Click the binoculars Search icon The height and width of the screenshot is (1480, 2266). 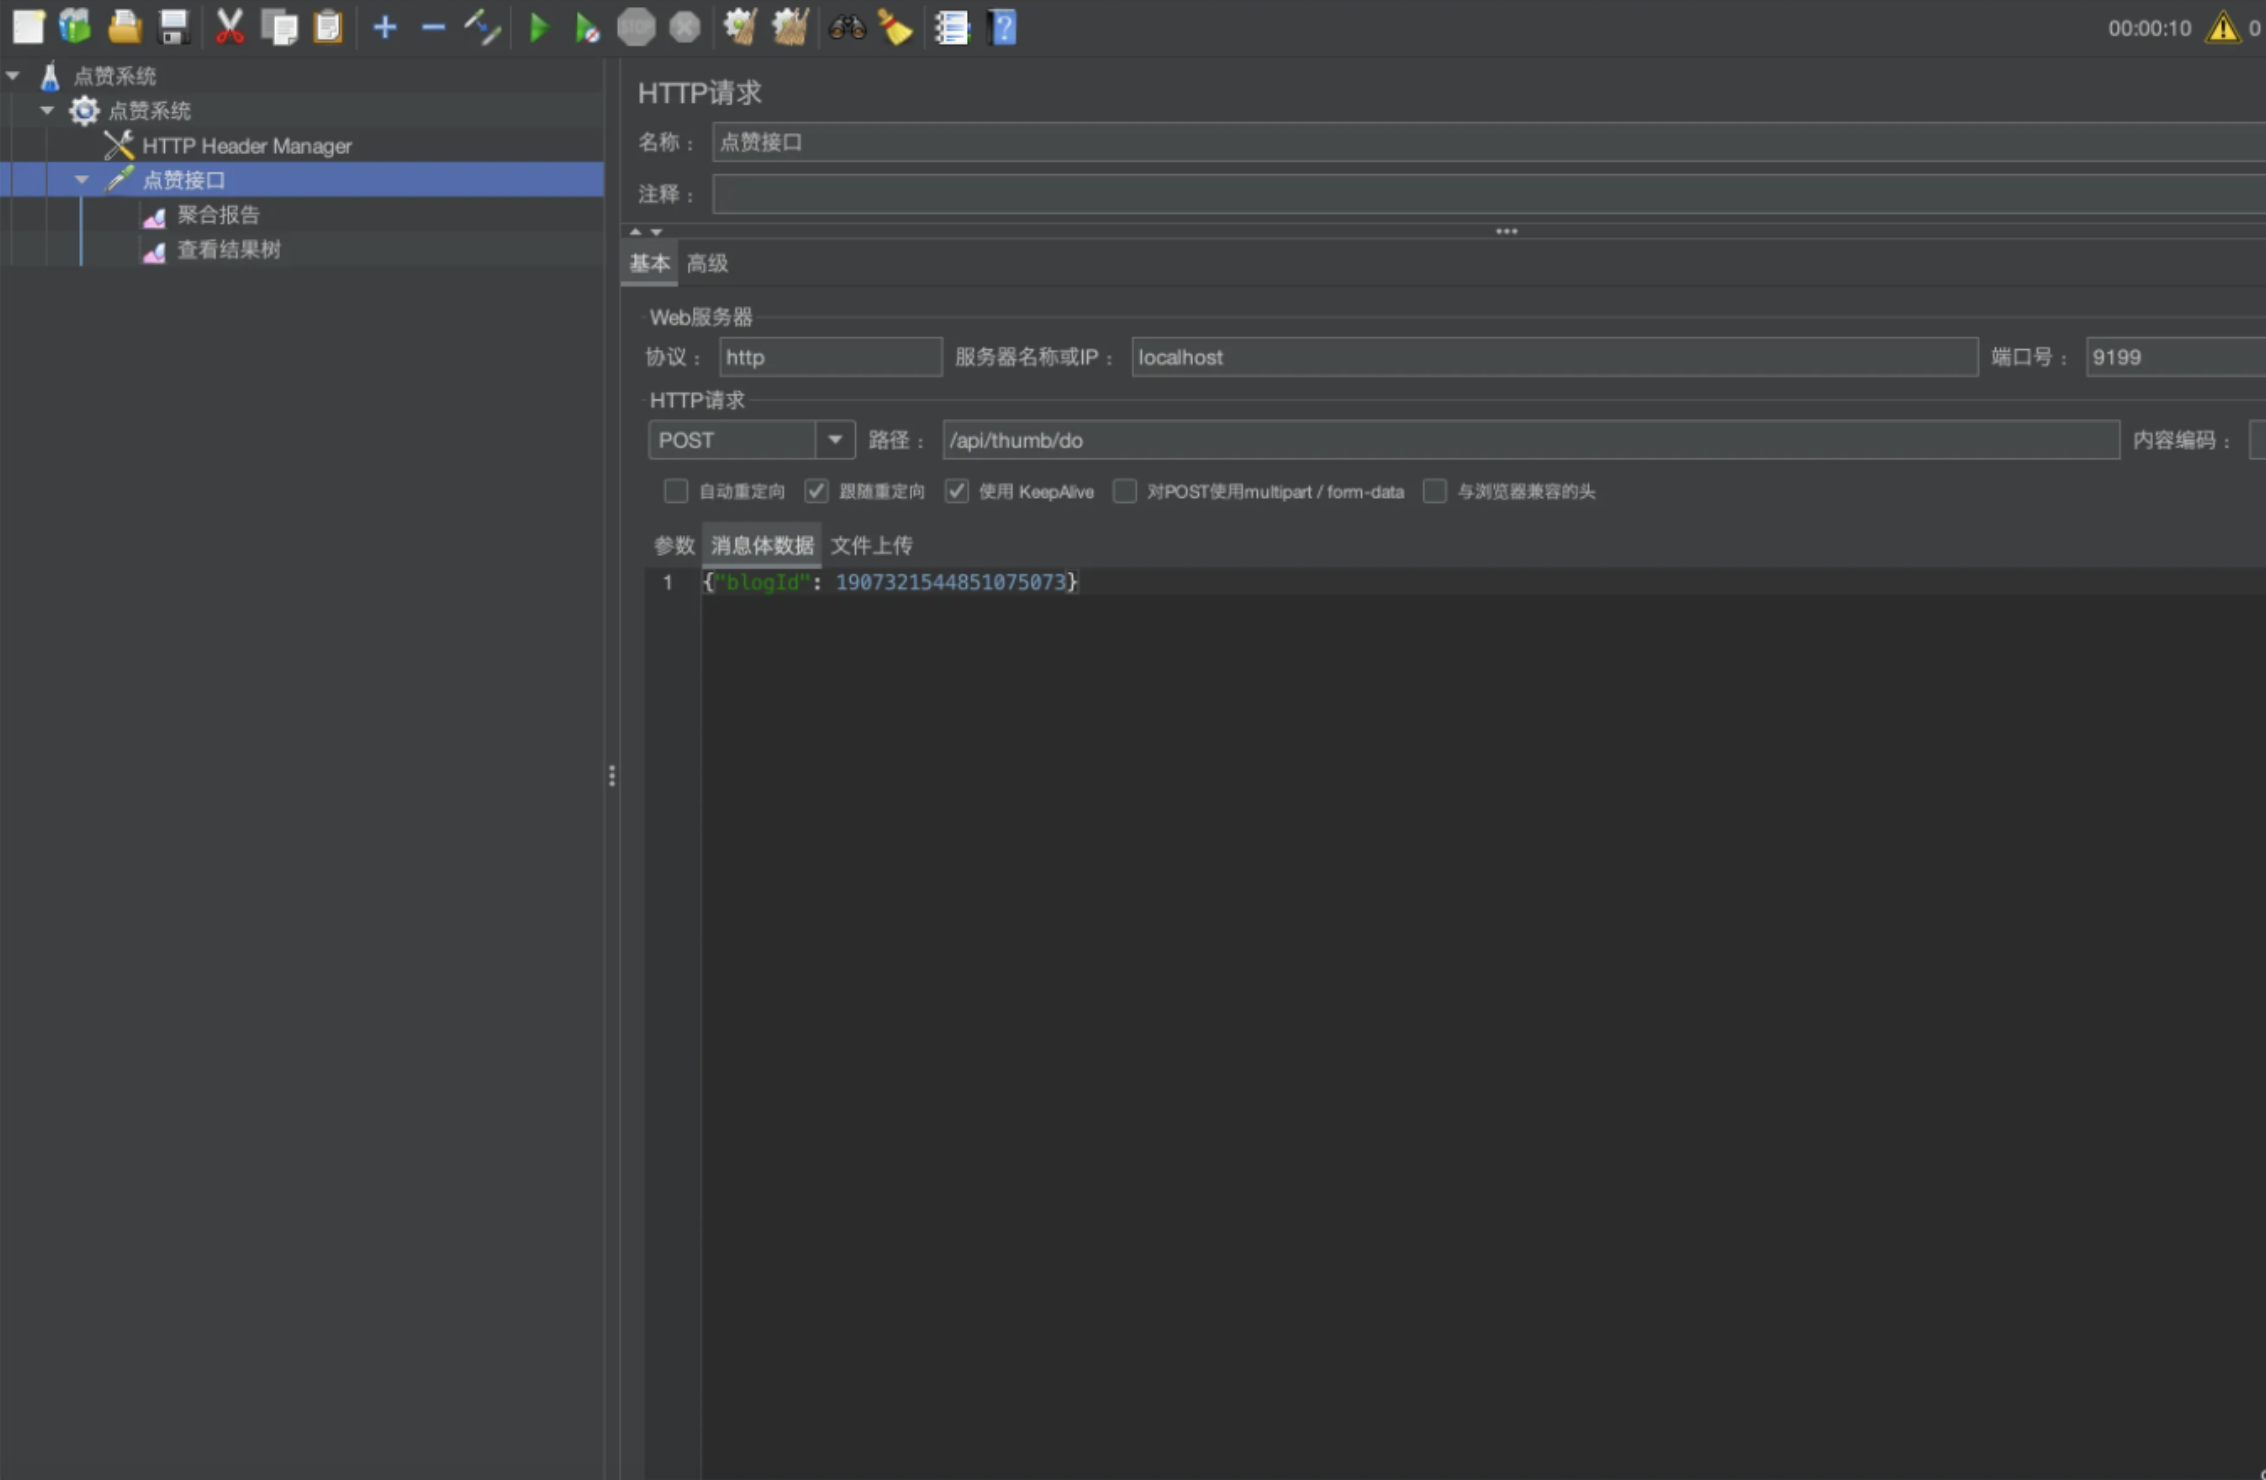tap(846, 28)
